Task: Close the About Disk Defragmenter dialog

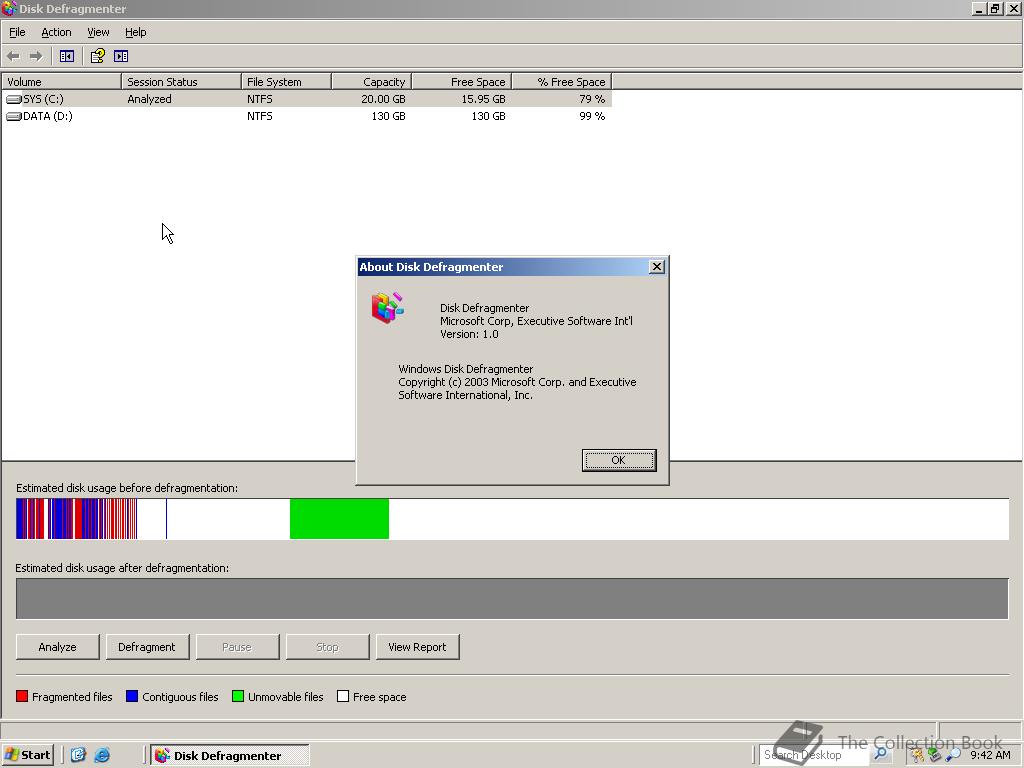Action: pyautogui.click(x=657, y=266)
